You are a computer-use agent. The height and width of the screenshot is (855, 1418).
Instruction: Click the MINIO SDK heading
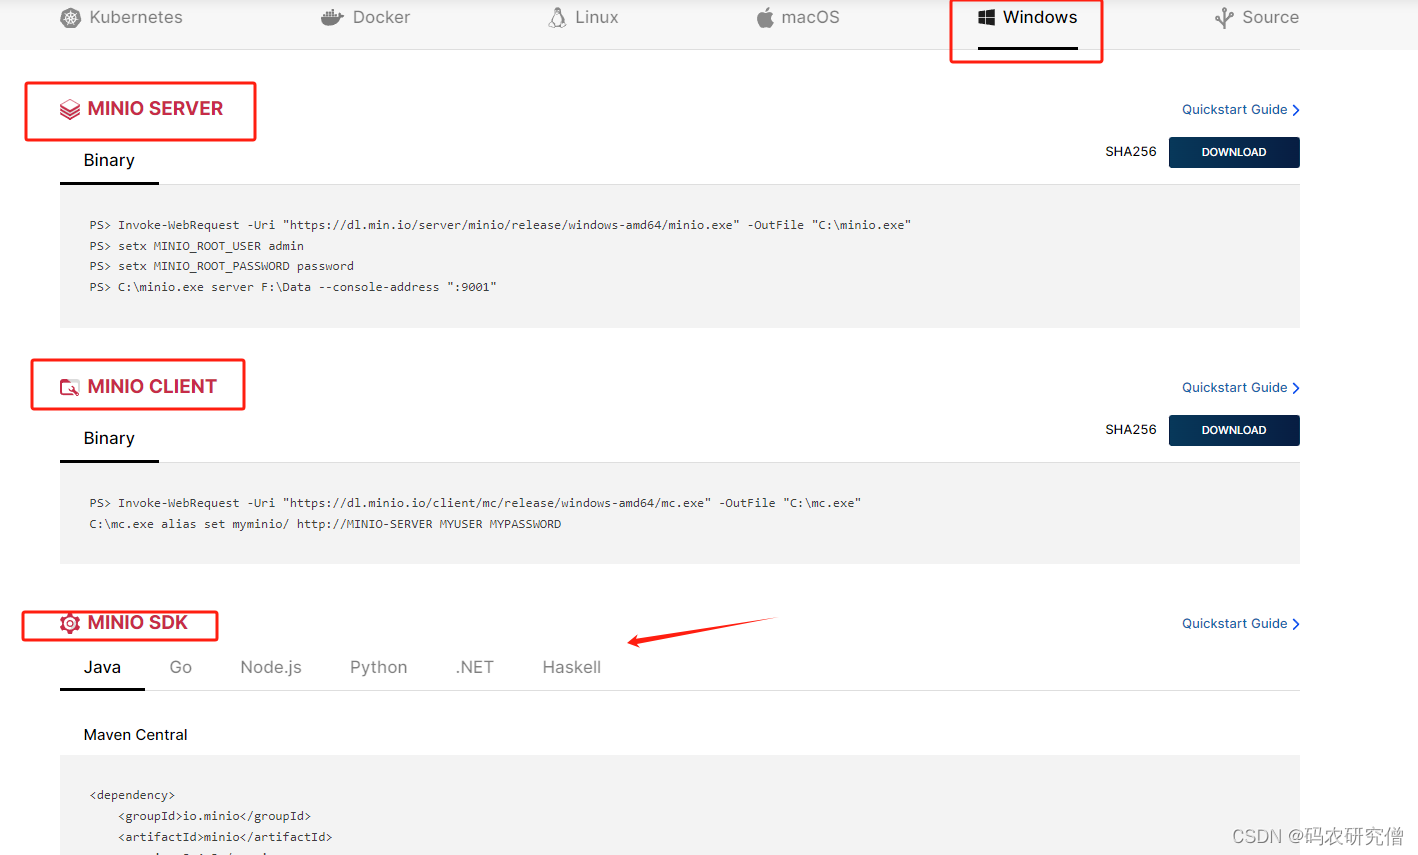point(138,623)
